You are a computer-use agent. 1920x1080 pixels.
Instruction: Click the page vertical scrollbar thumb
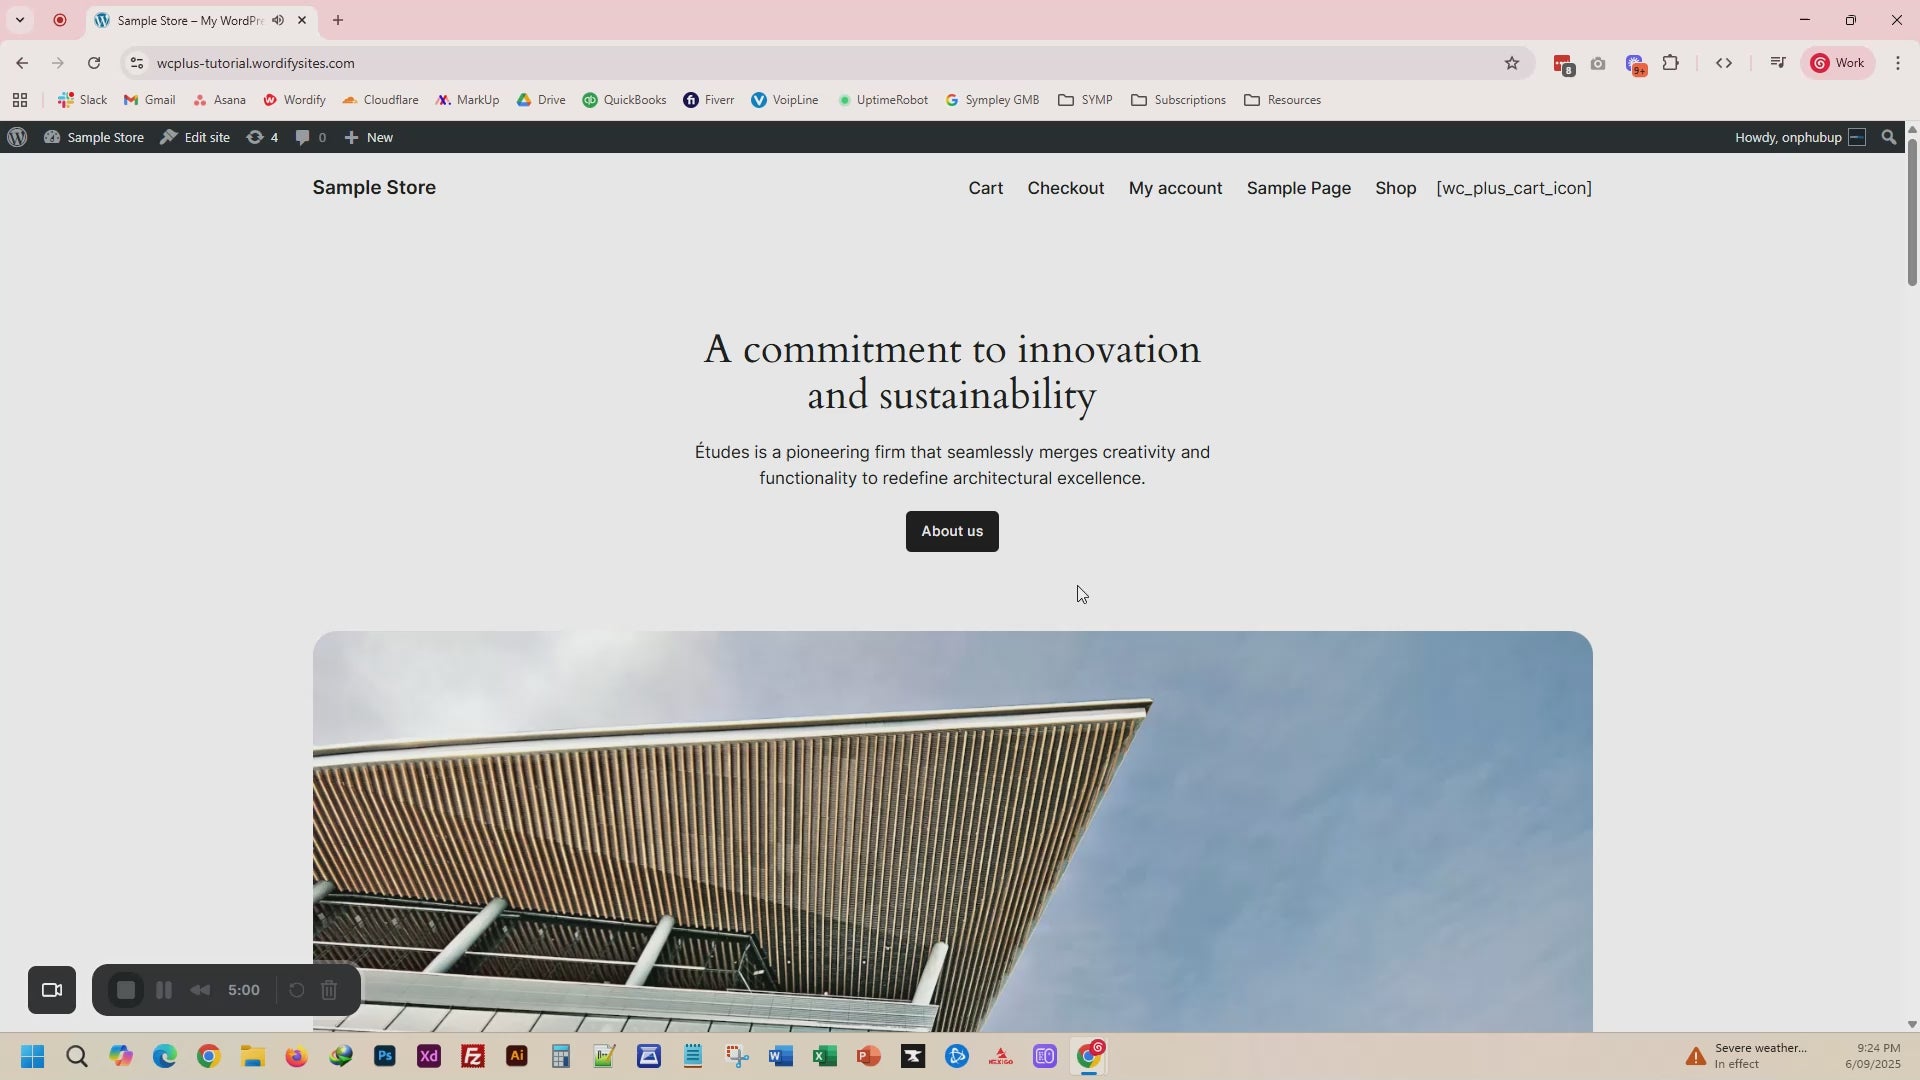1911,210
